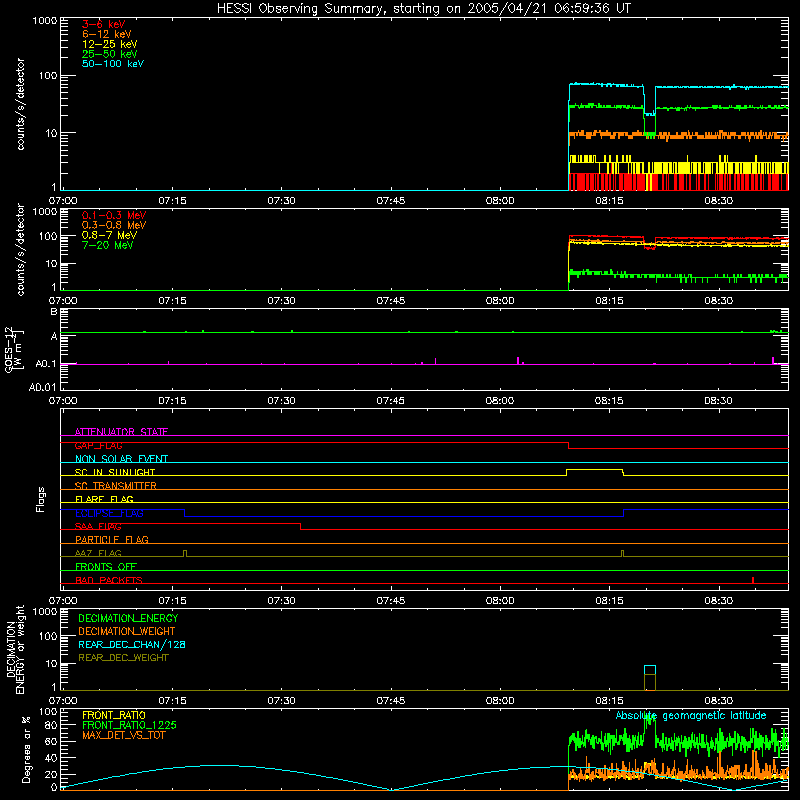Select the ATTENUATOR_STATE flag label
Image resolution: width=800 pixels, height=800 pixels.
pos(121,432)
